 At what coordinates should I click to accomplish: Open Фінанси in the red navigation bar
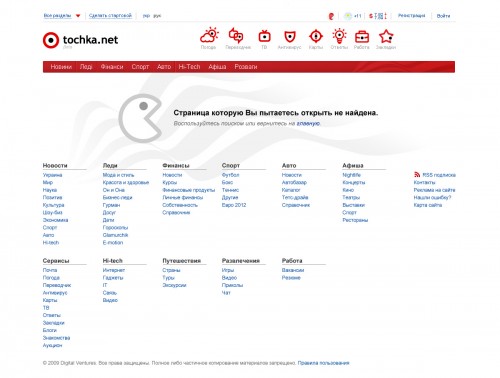click(112, 67)
